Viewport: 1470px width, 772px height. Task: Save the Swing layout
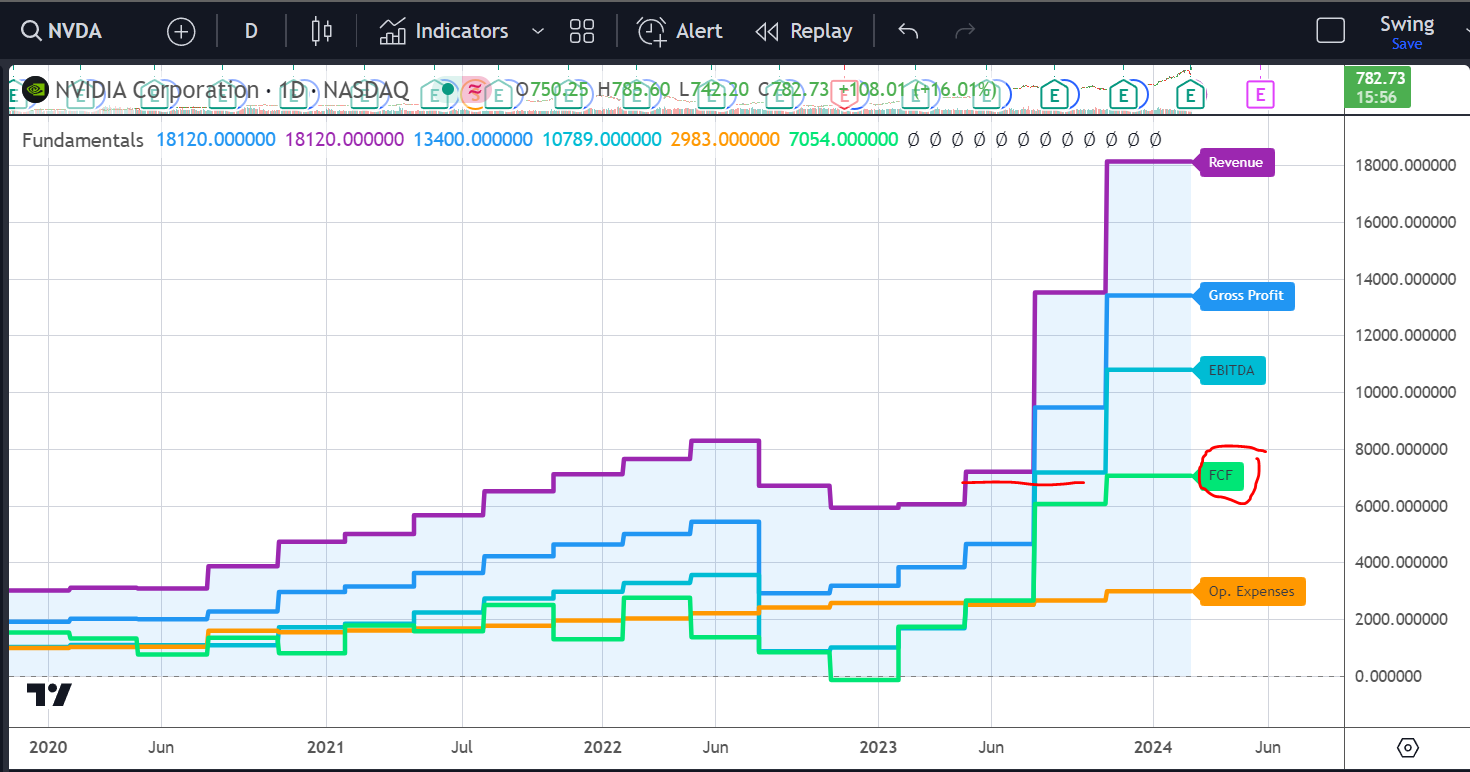(1407, 44)
